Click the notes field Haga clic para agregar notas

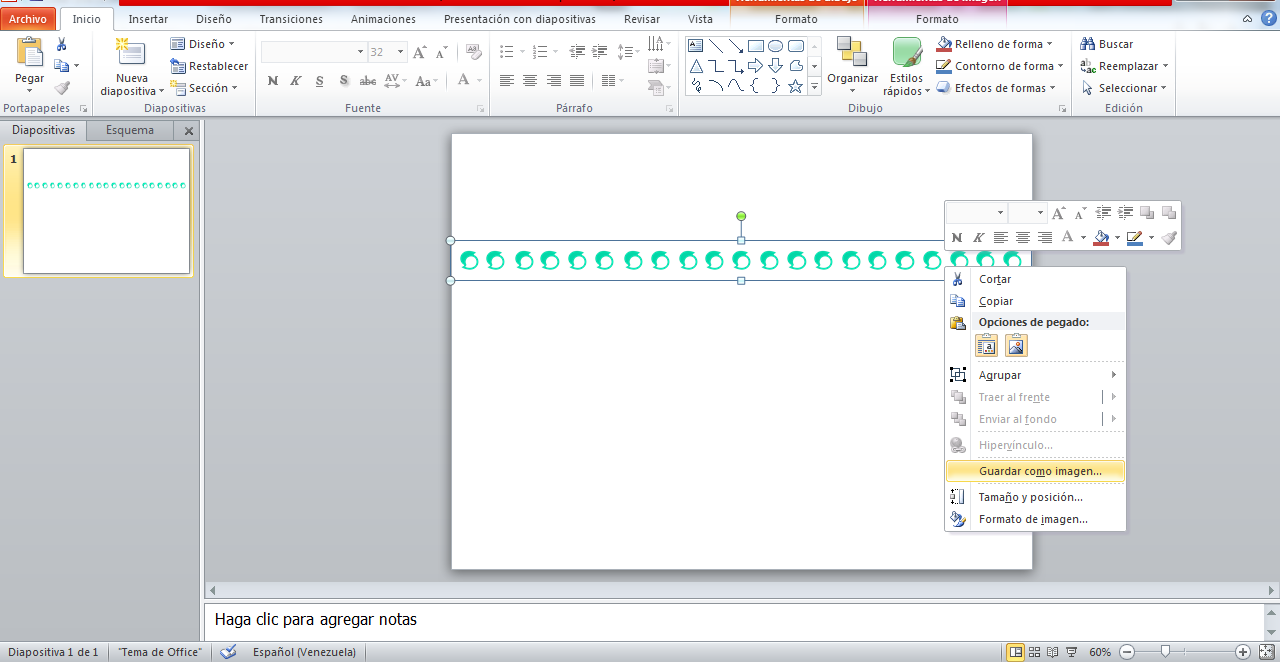[x=735, y=620]
